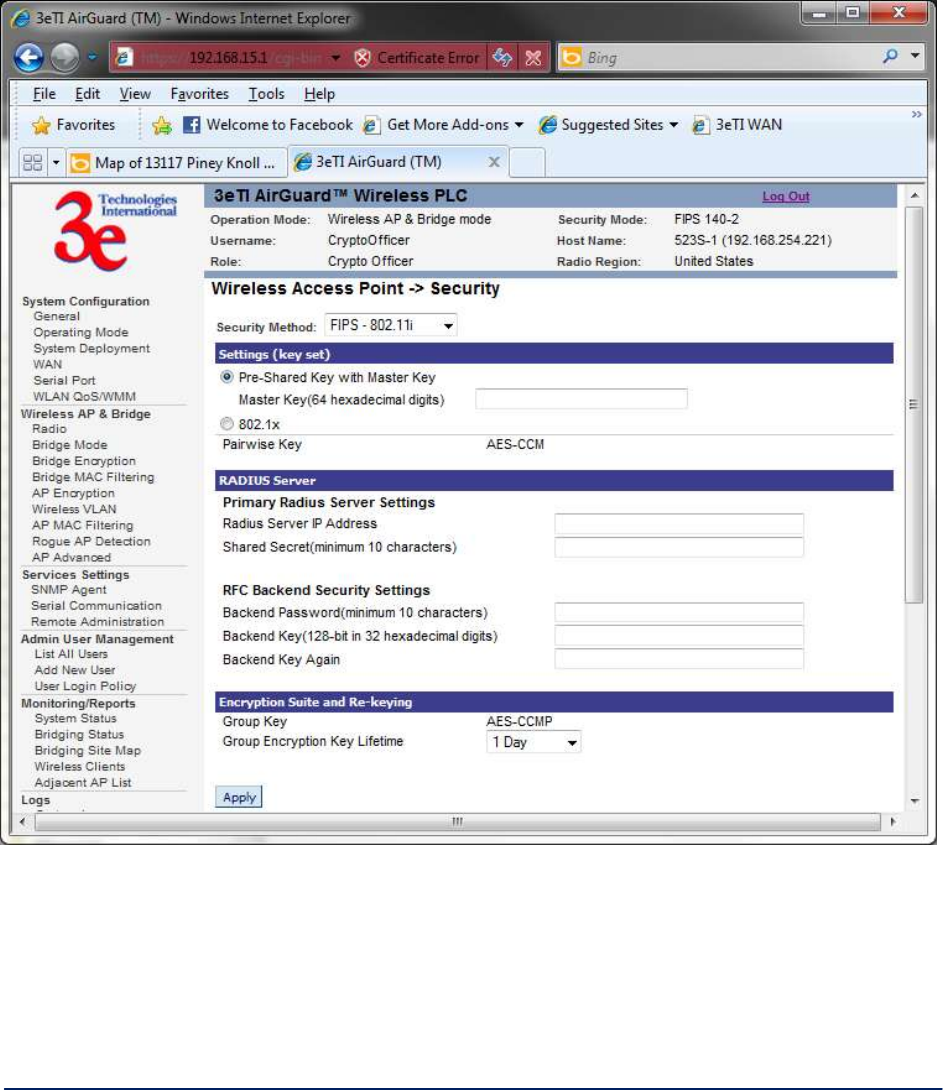Open Rogue AP Detection page
Image resolution: width=943 pixels, height=1090 pixels.
pos(91,541)
